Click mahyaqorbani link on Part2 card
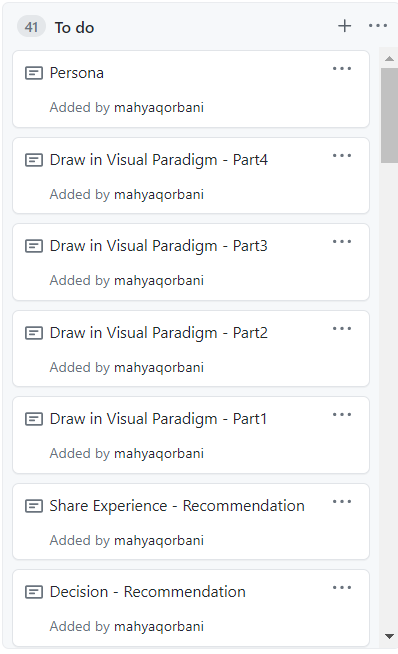The height and width of the screenshot is (654, 398). pyautogui.click(x=159, y=367)
